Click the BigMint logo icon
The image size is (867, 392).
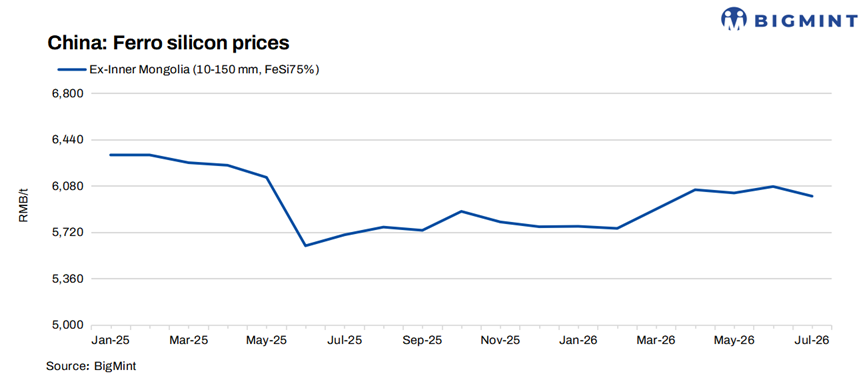coord(734,19)
